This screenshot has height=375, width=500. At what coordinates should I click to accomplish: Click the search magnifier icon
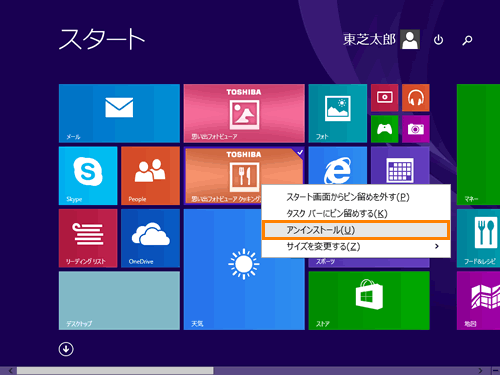coord(467,40)
